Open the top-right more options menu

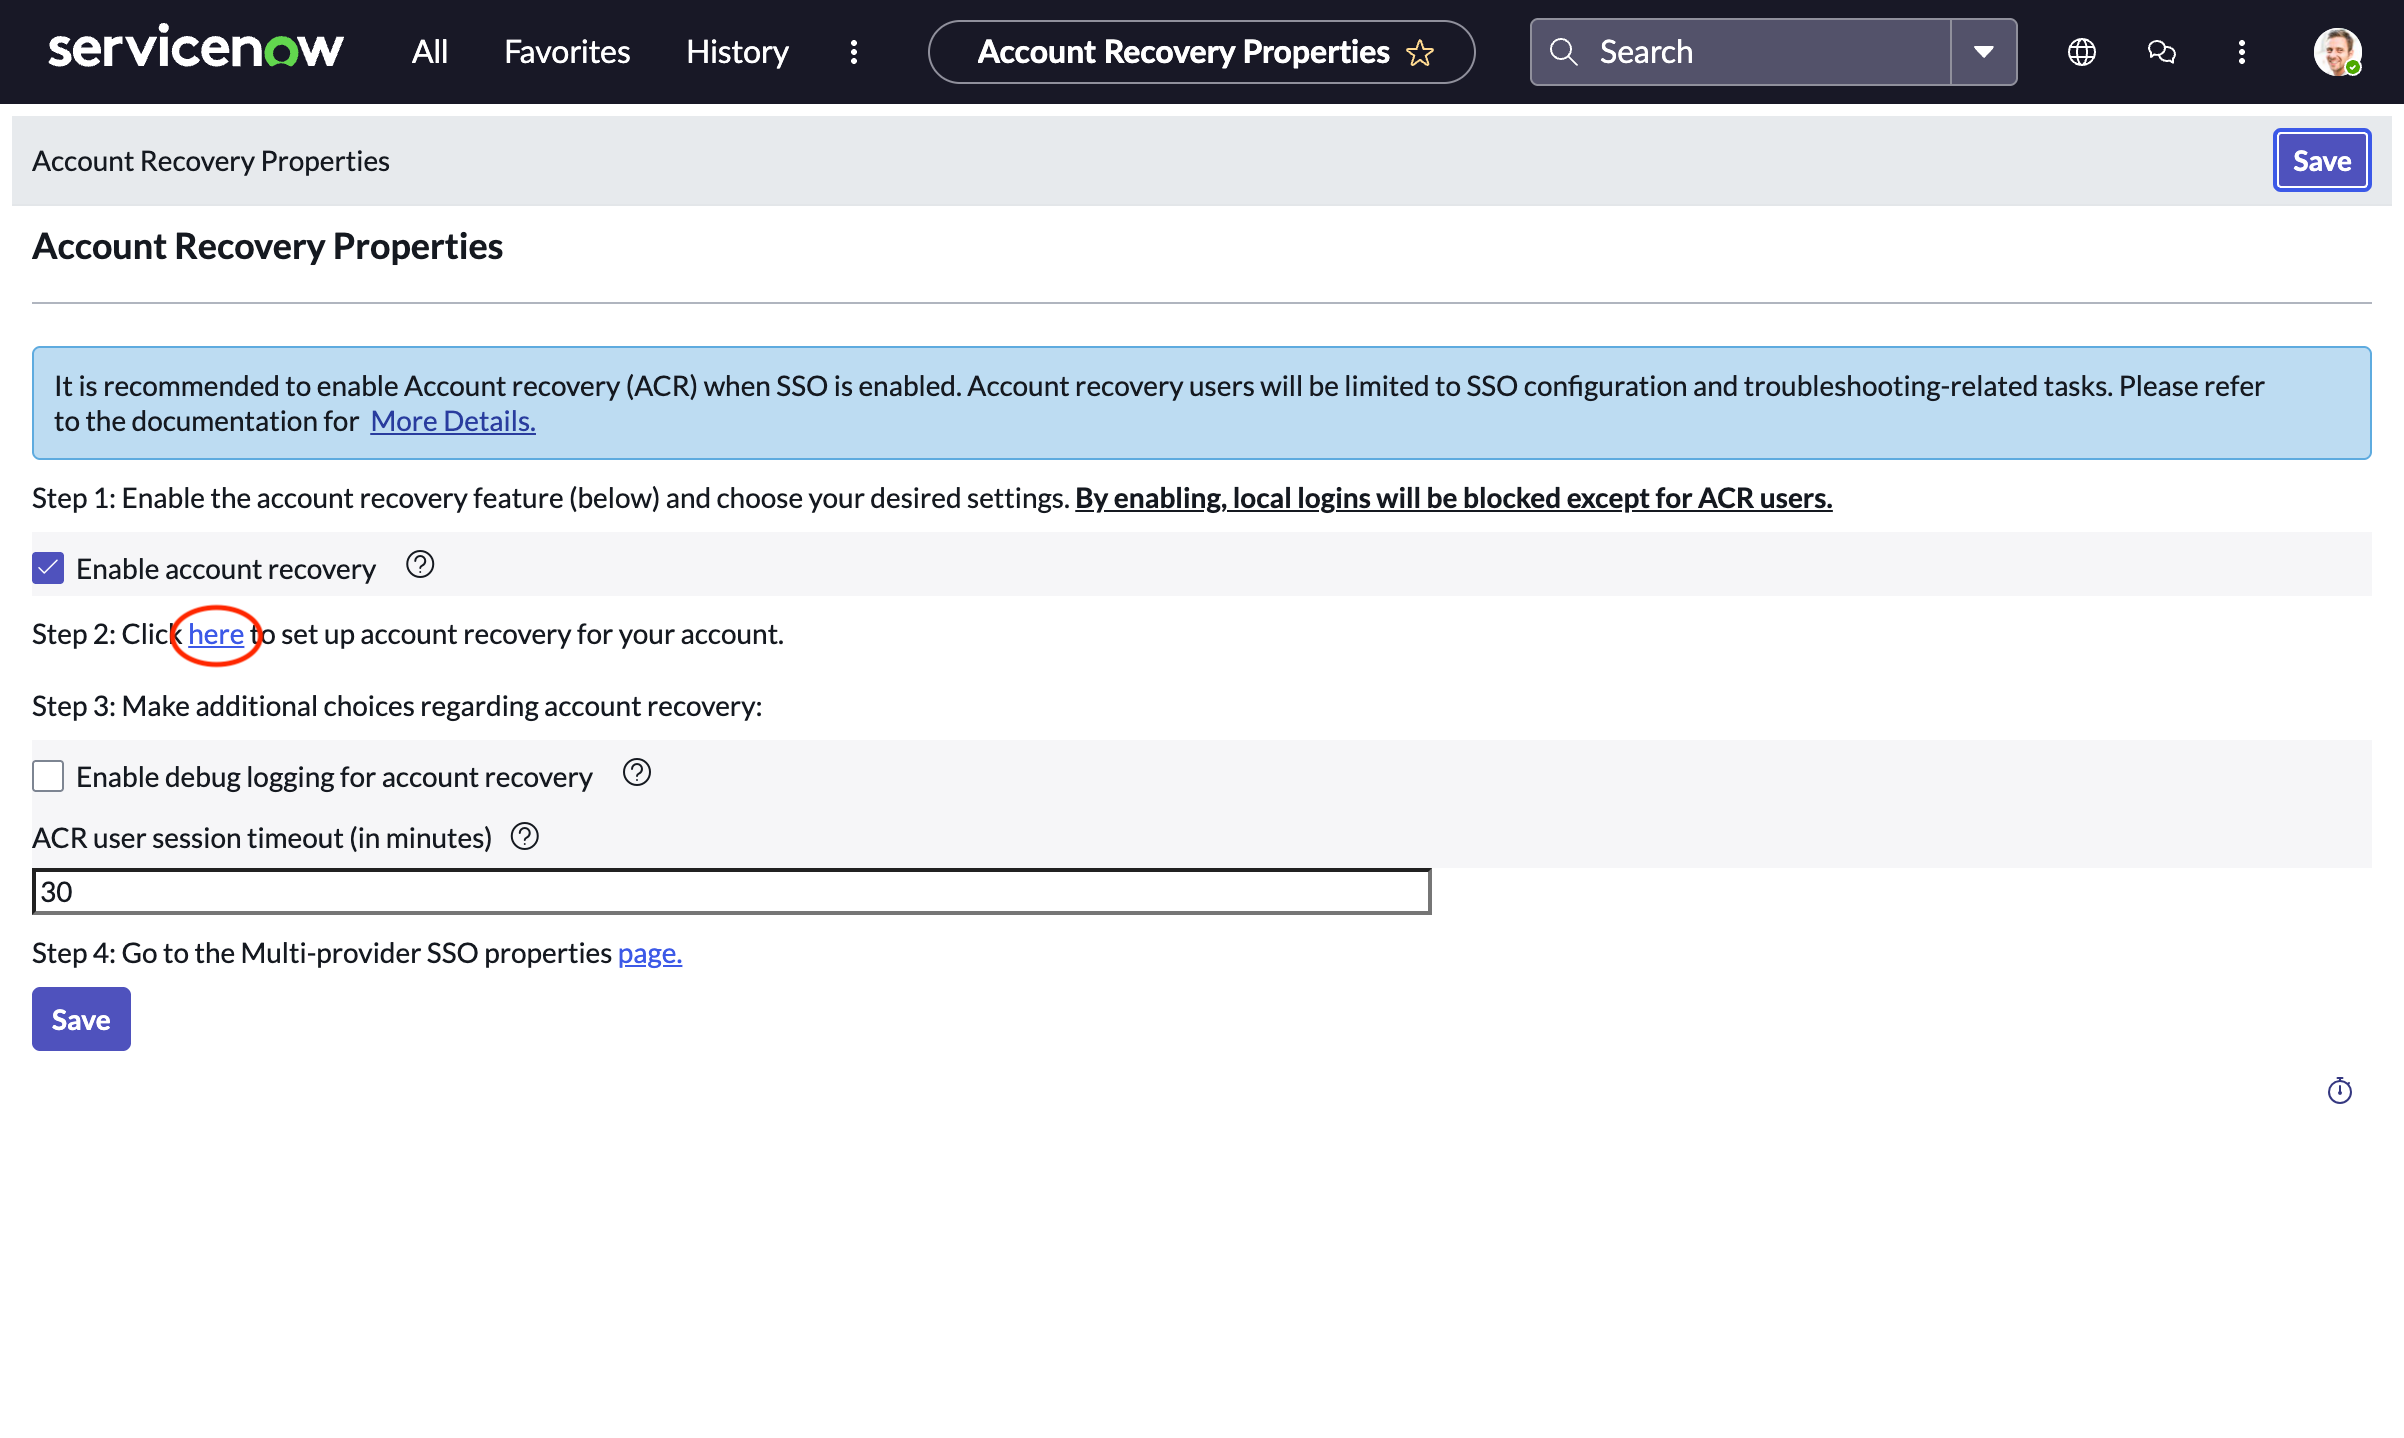2242,52
